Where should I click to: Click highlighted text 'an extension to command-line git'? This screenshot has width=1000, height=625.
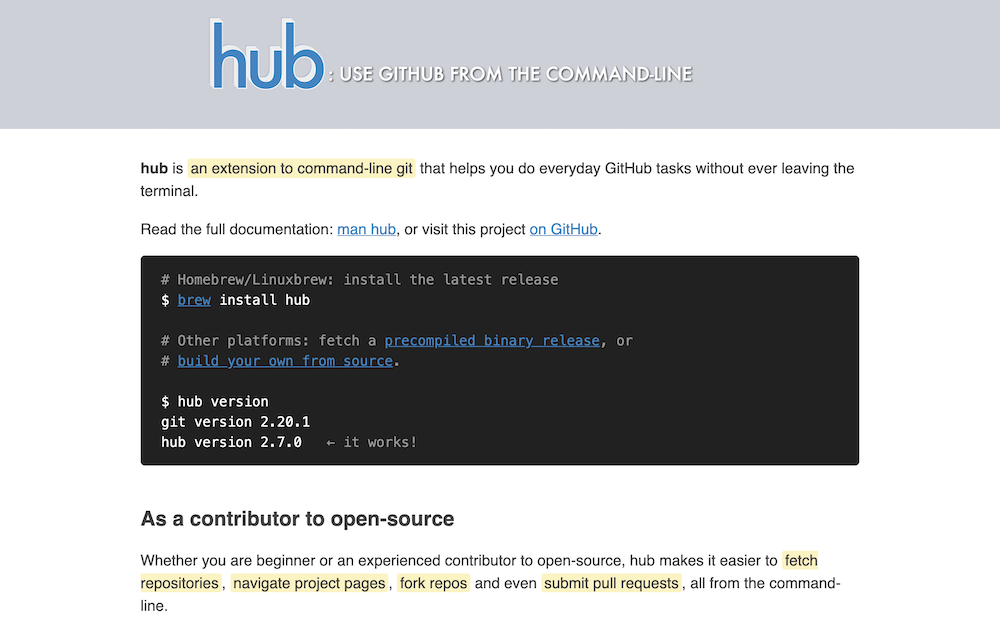pyautogui.click(x=301, y=168)
